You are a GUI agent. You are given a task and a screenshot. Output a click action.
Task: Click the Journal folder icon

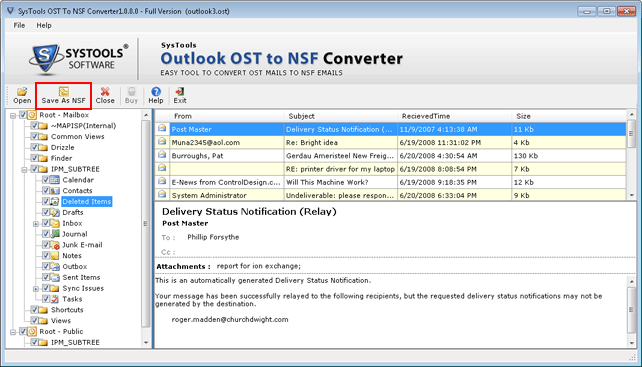55,234
